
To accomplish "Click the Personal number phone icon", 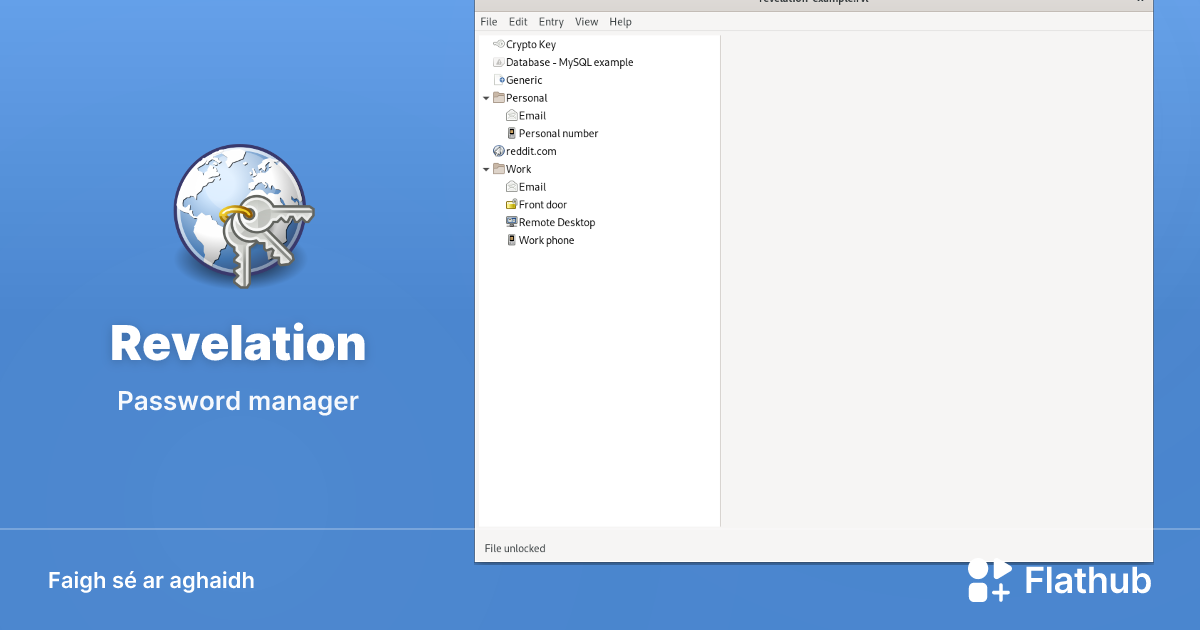I will coord(511,133).
